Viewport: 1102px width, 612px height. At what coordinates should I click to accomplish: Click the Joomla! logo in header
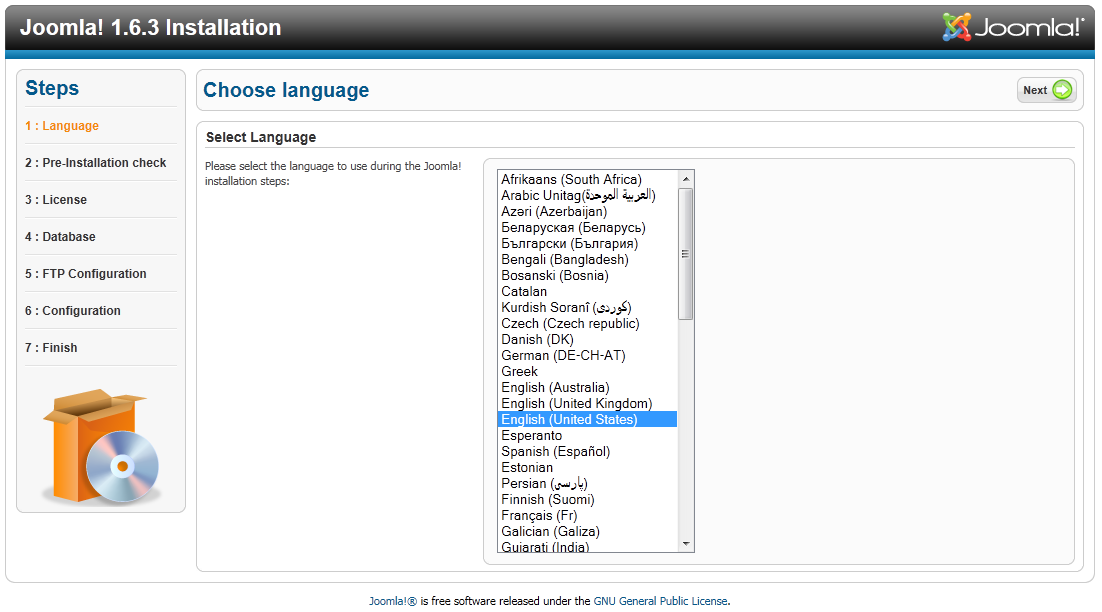tap(1012, 27)
